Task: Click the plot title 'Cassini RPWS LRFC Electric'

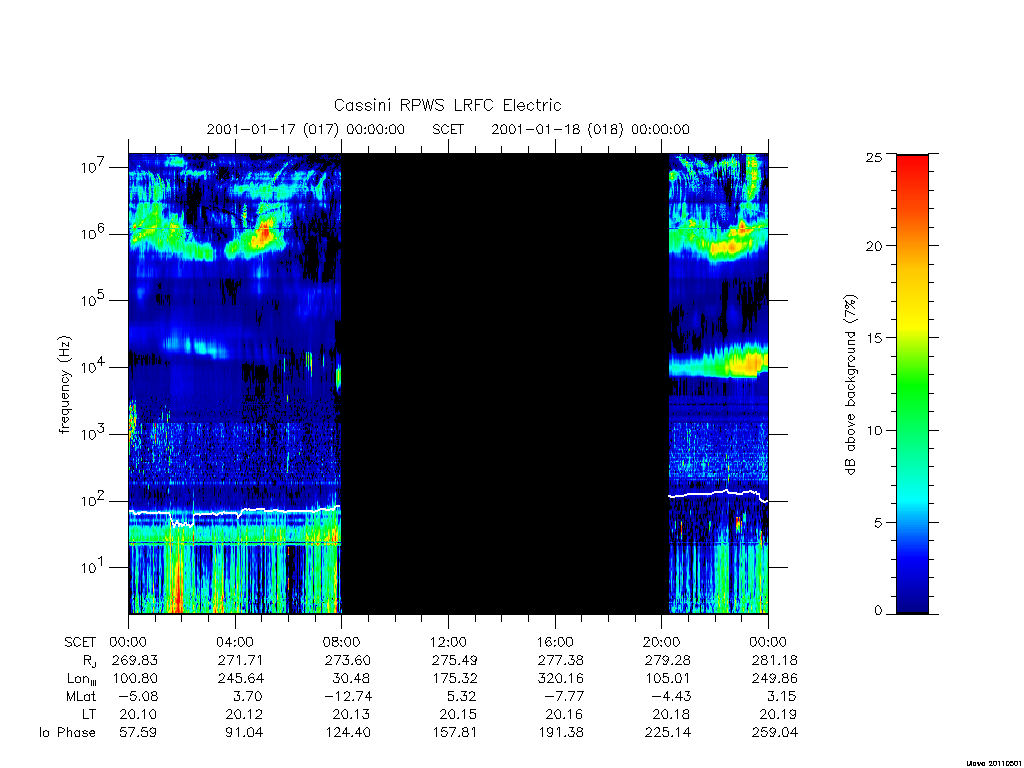Action: click(x=447, y=105)
